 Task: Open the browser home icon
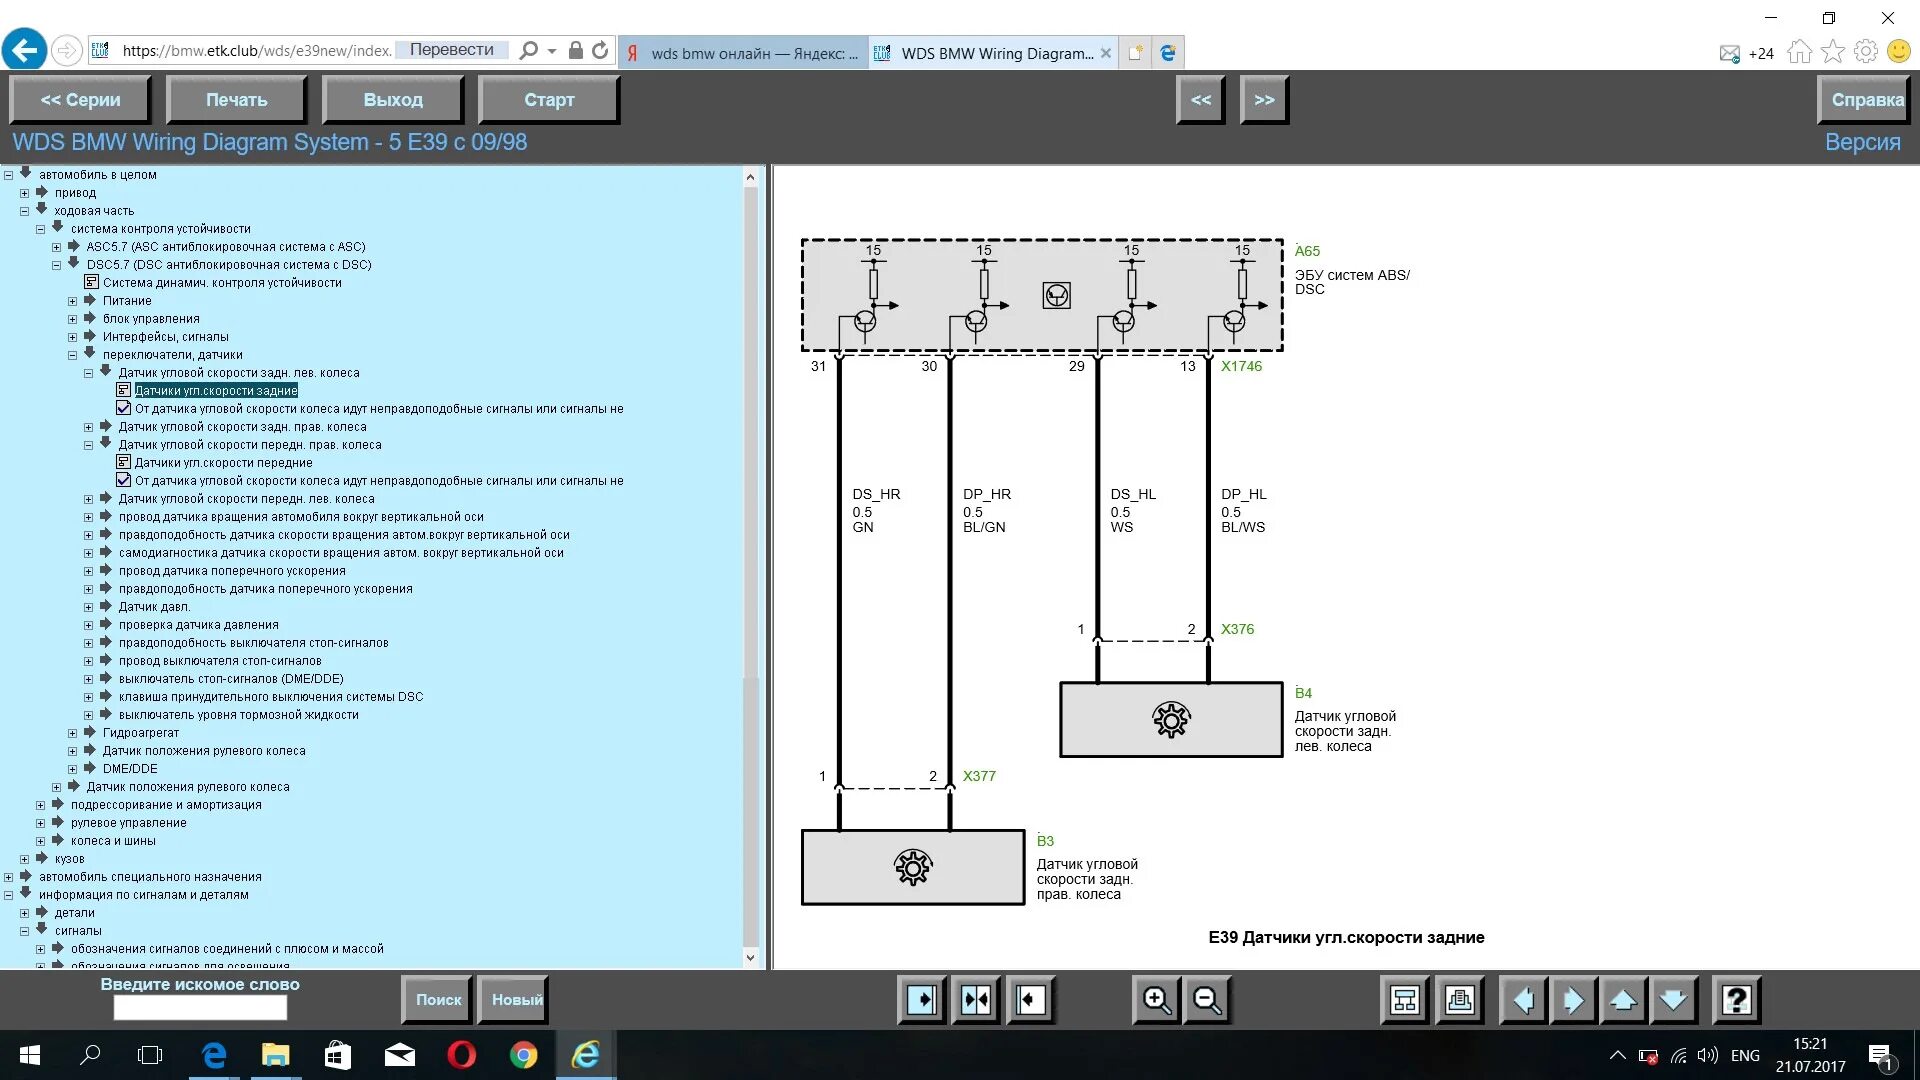(1800, 52)
